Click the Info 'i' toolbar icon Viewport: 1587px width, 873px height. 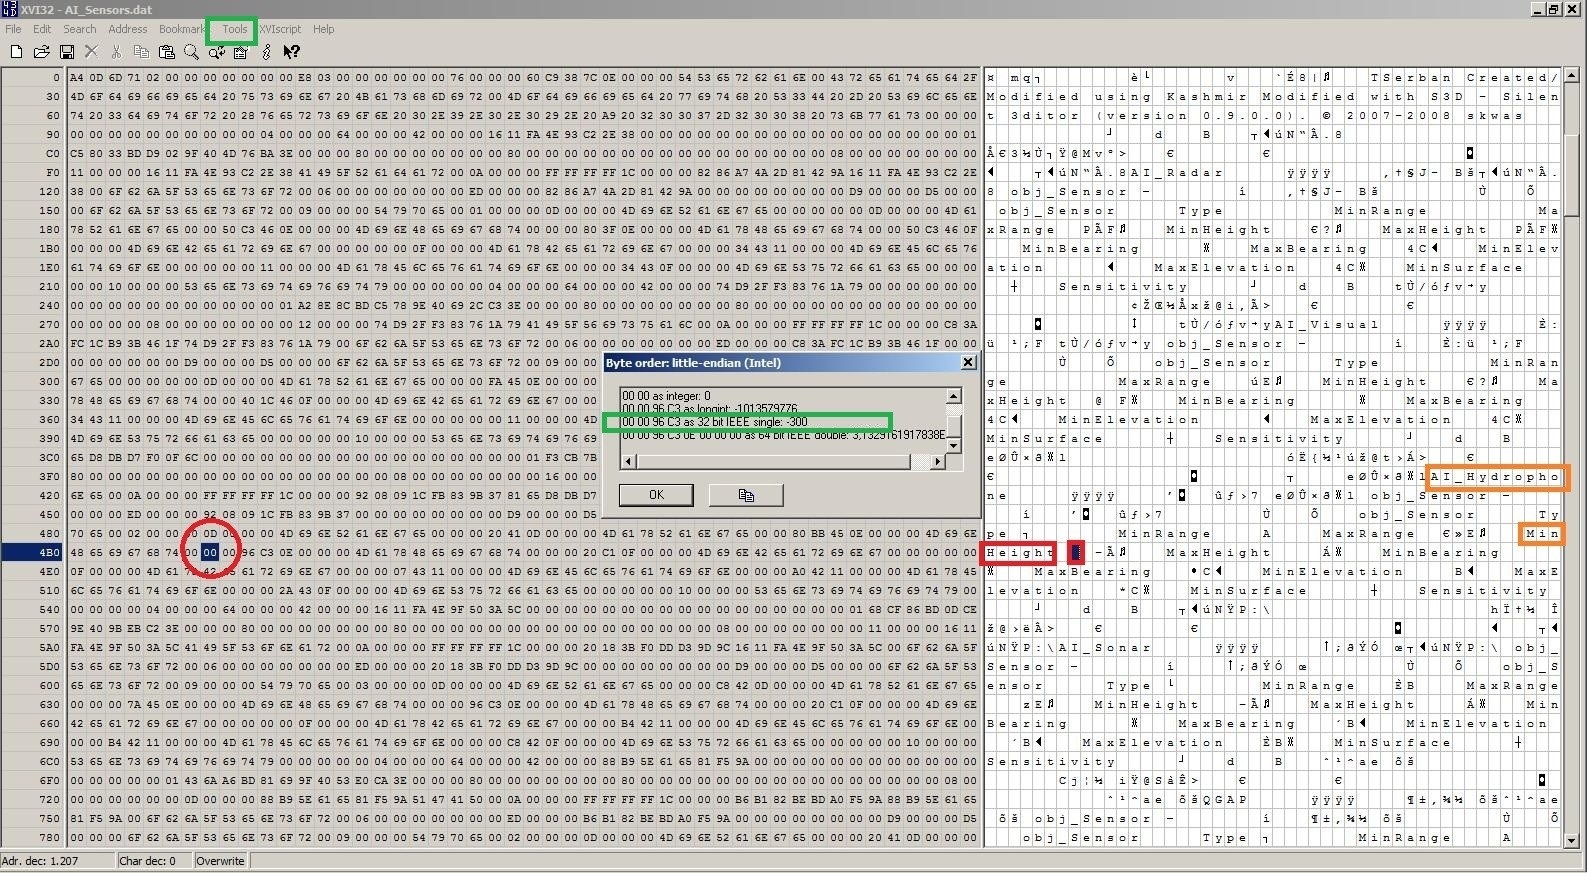(266, 52)
